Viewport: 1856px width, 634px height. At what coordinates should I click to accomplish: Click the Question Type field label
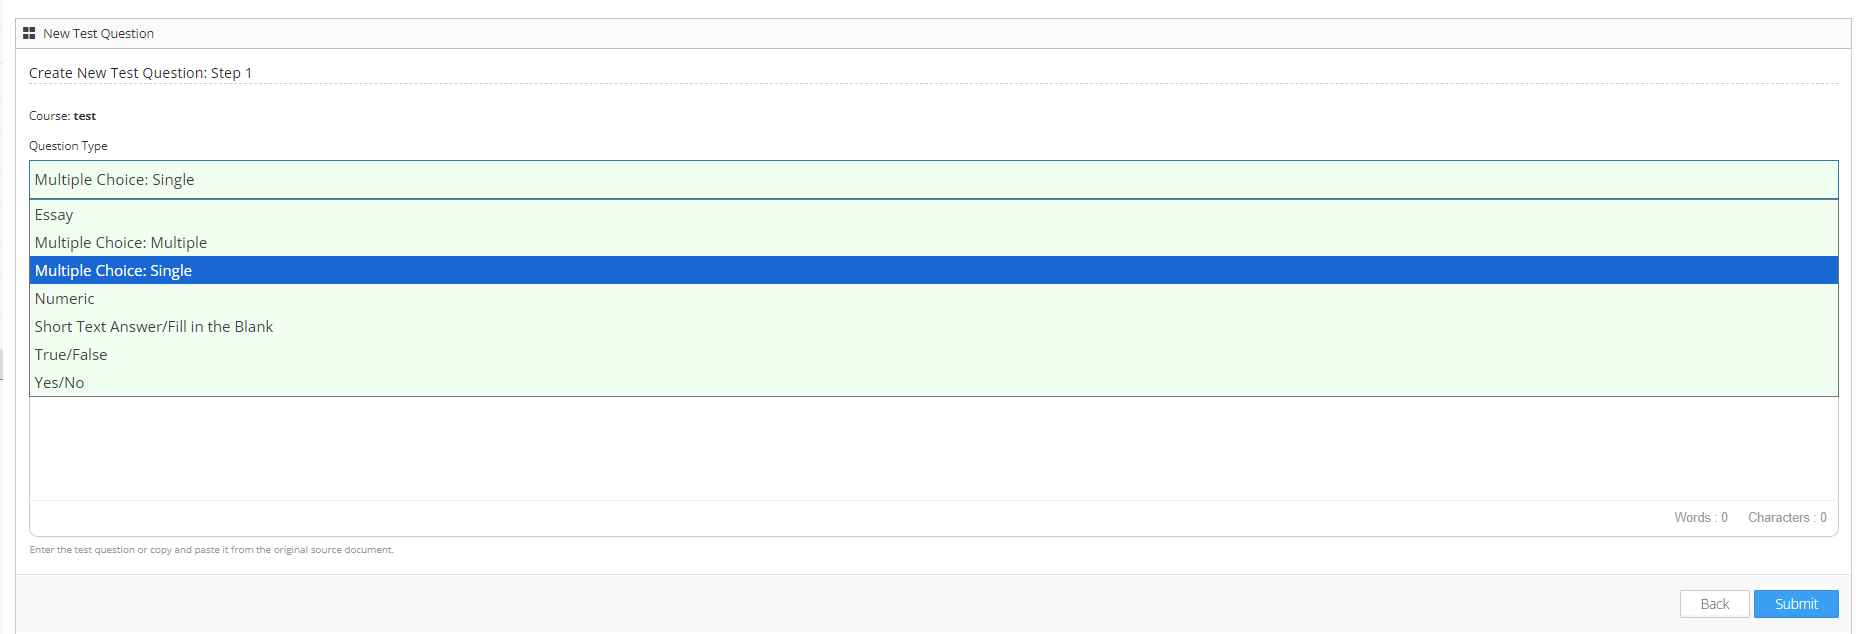(x=68, y=146)
